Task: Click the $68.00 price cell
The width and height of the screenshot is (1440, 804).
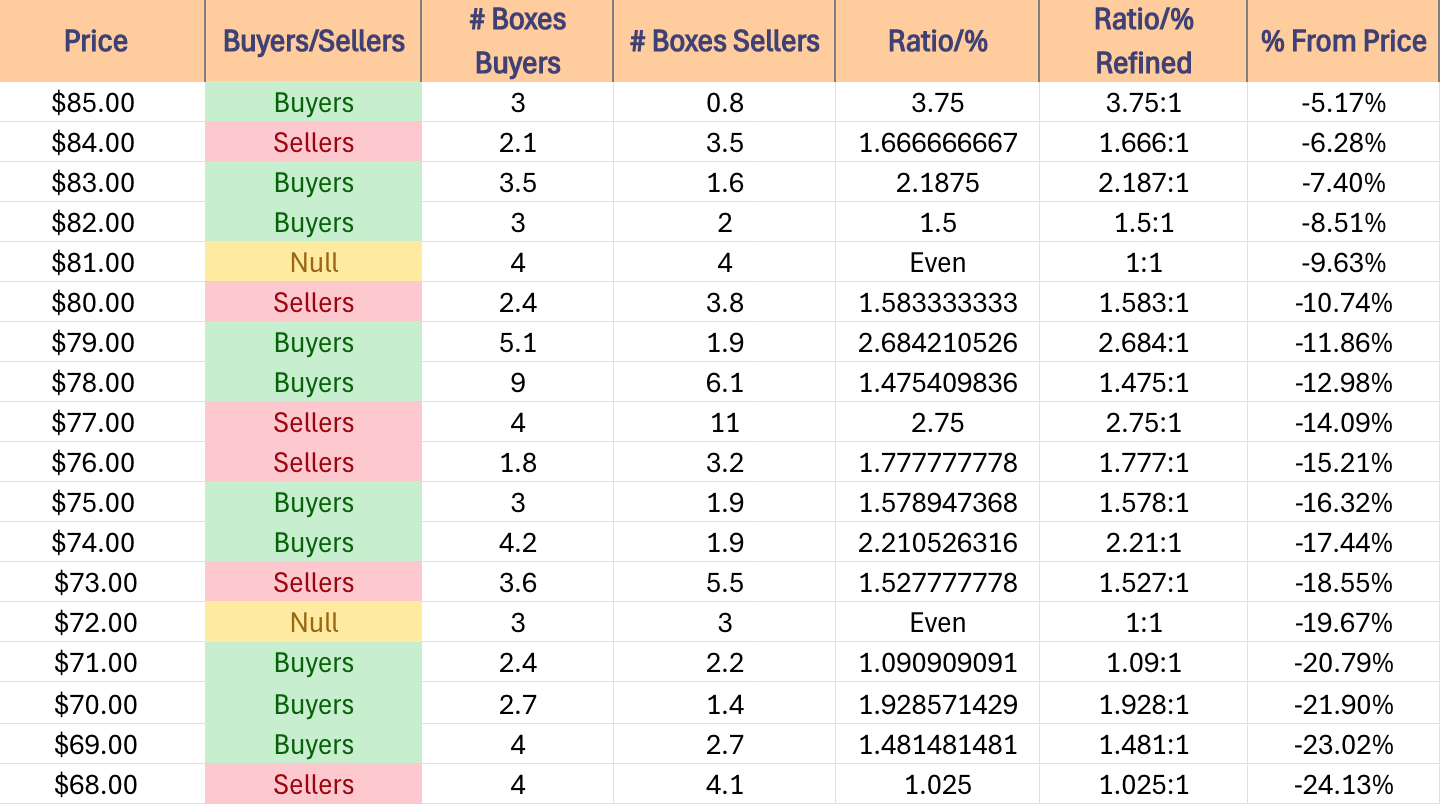Action: pyautogui.click(x=95, y=785)
